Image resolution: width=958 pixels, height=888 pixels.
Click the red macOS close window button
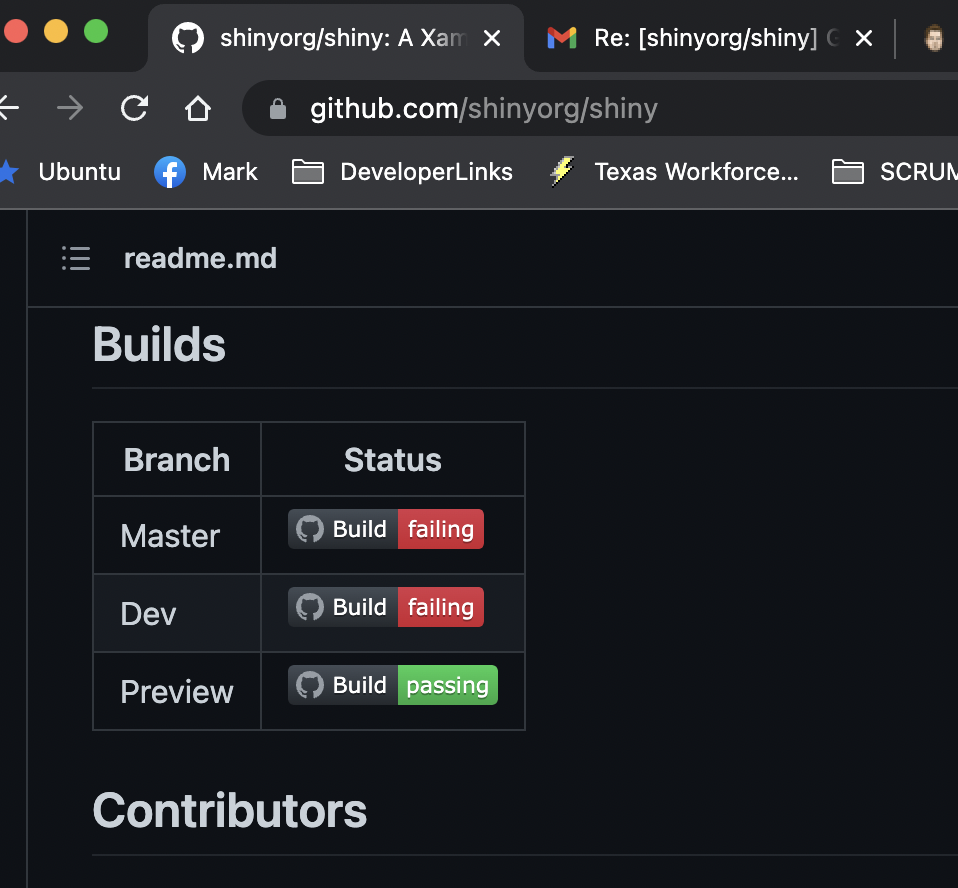coord(16,31)
